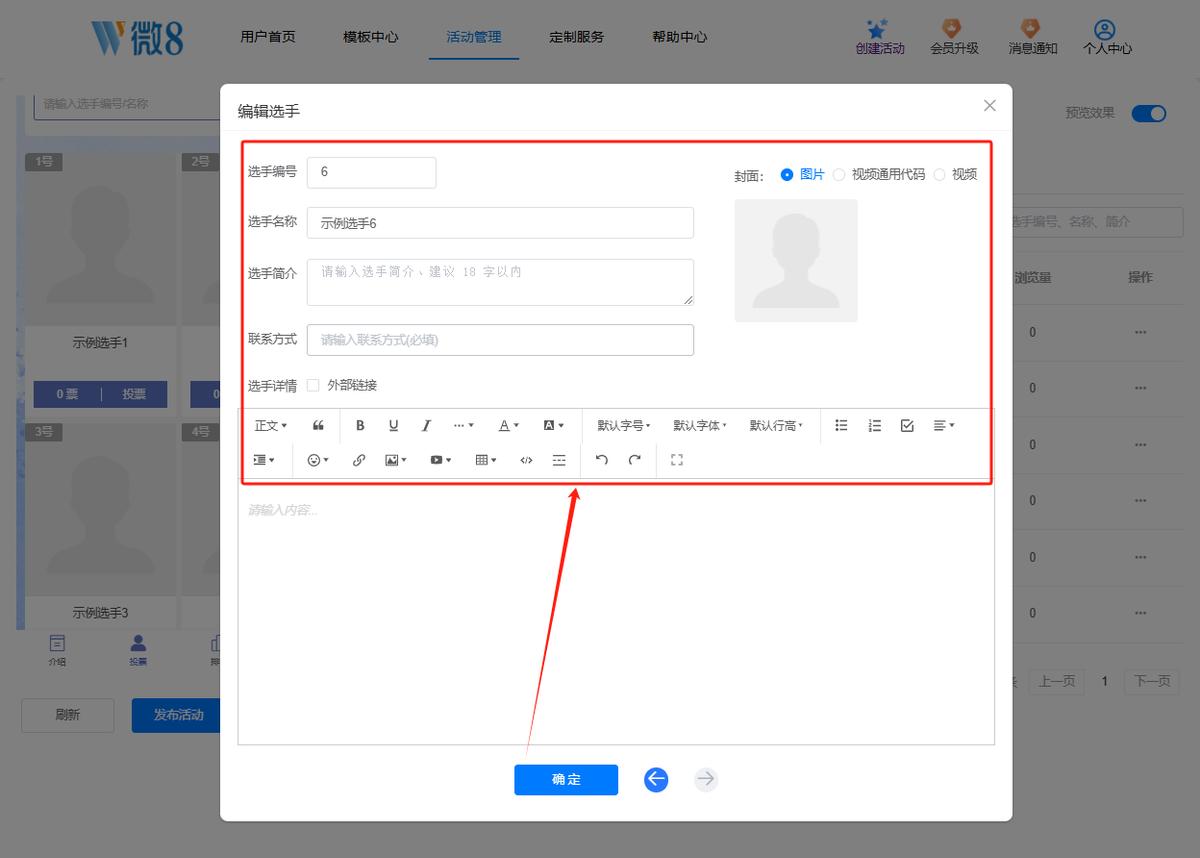Click the 确定 confirm button

click(x=566, y=780)
